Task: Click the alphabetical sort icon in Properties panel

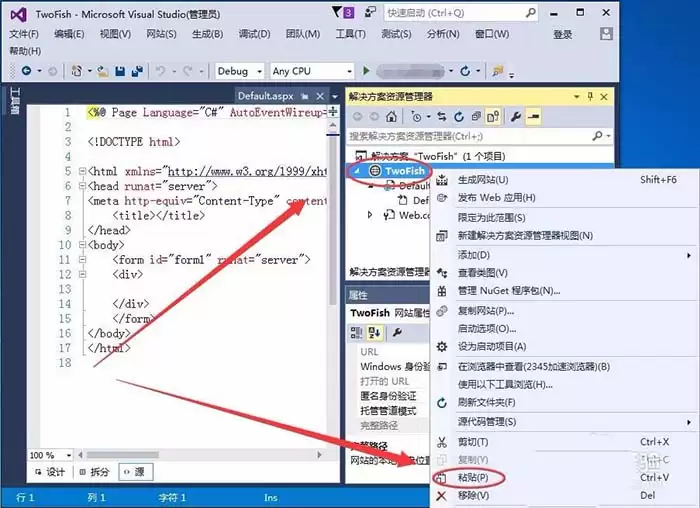Action: (374, 333)
